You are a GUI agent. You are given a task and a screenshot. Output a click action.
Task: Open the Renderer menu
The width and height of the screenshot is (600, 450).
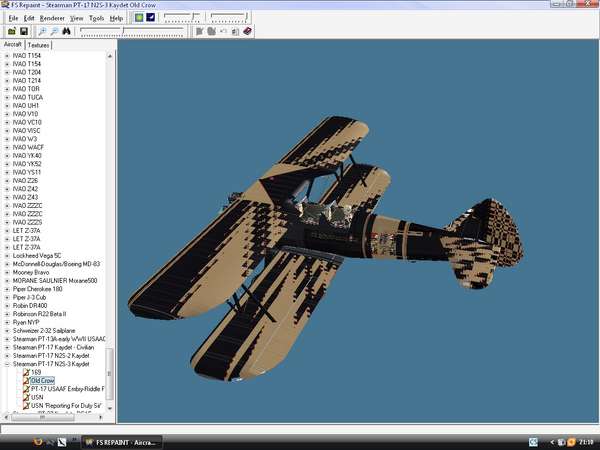[52, 18]
